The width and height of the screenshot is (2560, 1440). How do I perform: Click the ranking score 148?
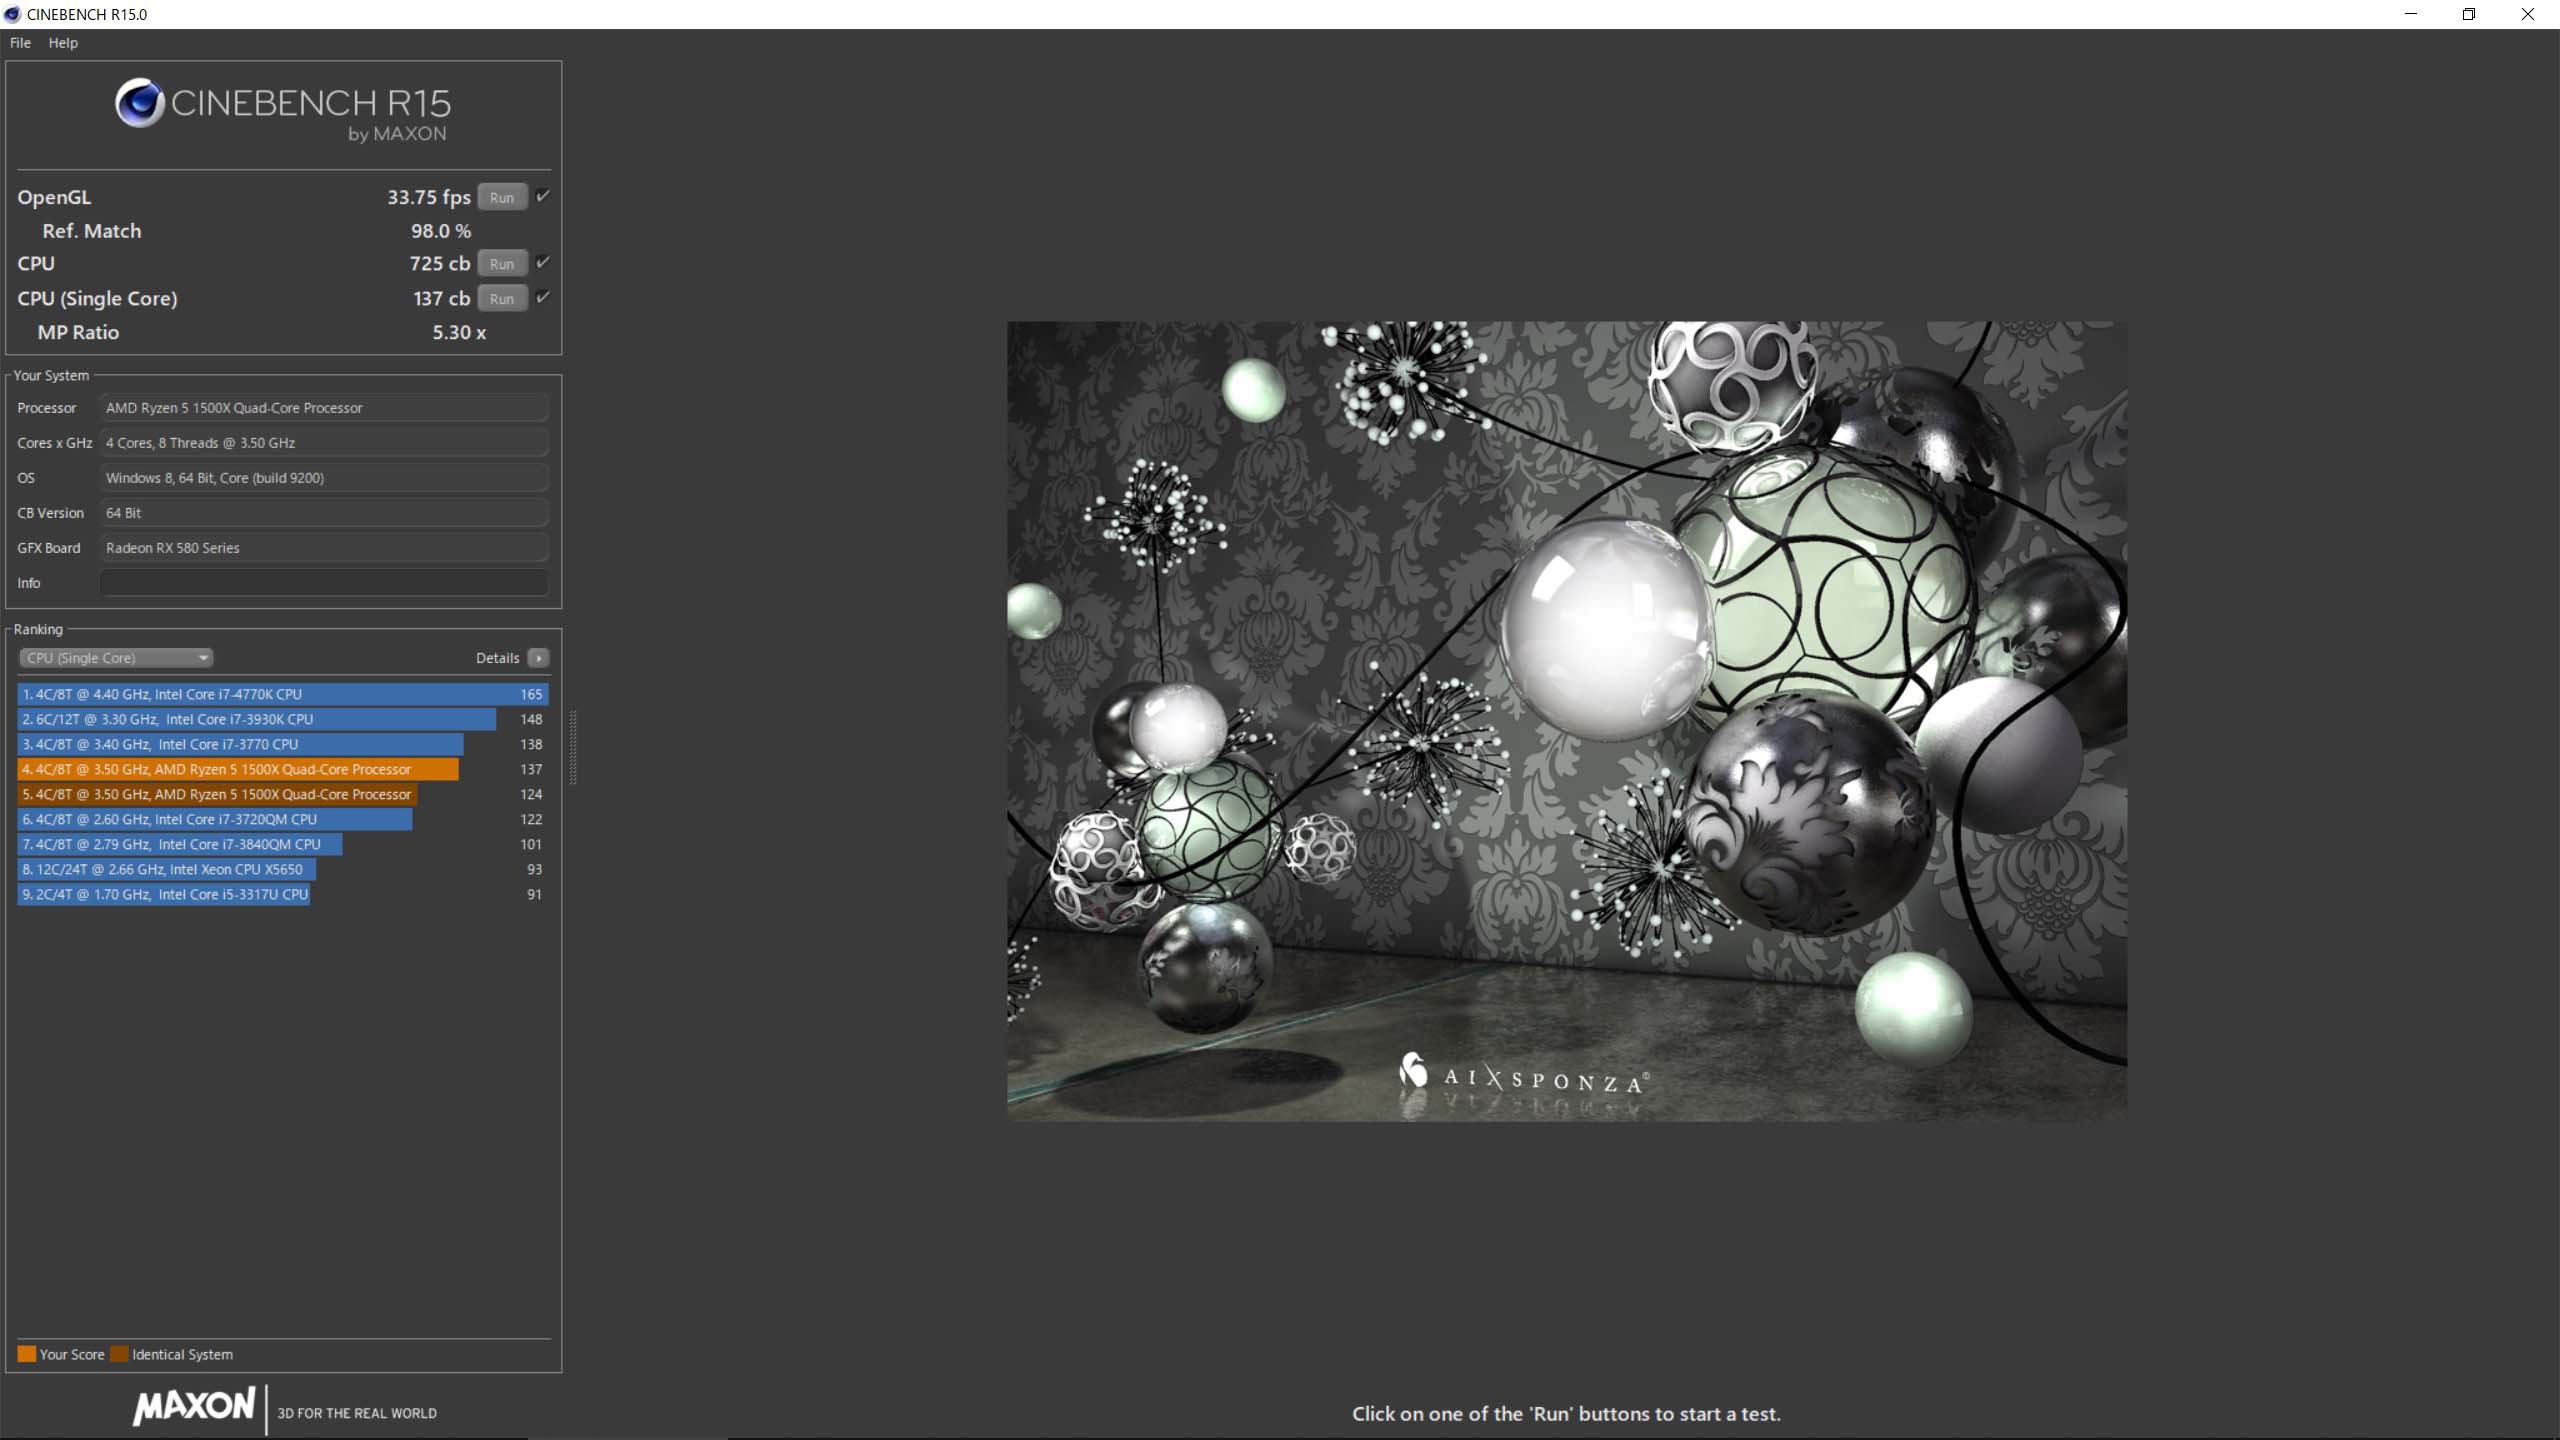(x=531, y=719)
